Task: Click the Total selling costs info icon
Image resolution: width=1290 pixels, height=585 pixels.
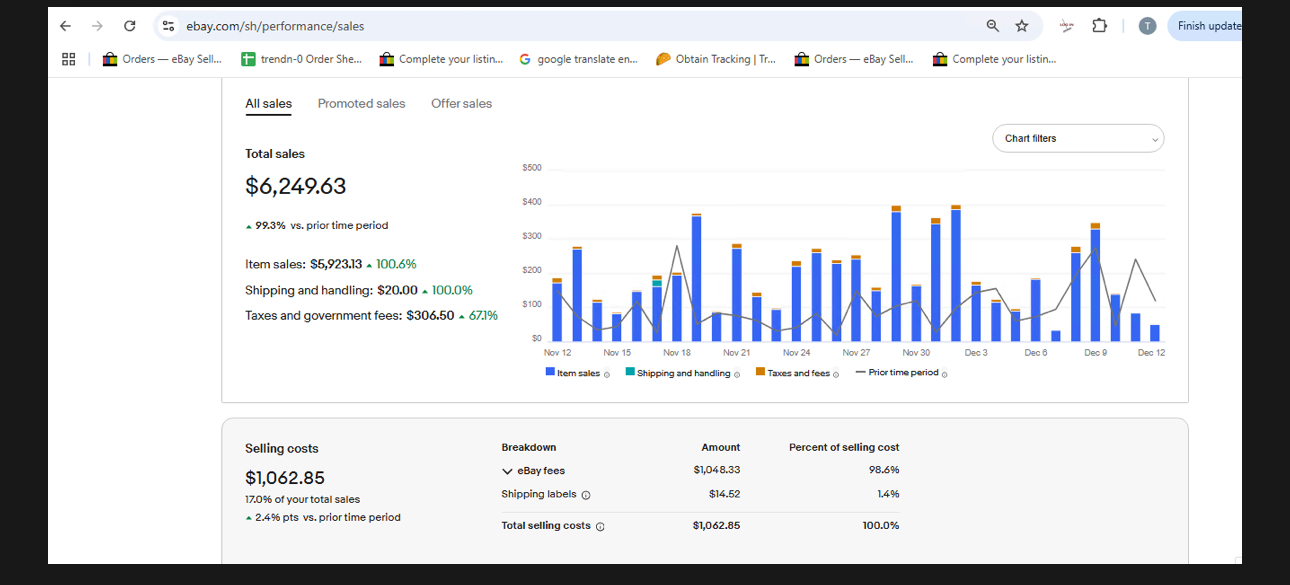Action: pos(600,527)
